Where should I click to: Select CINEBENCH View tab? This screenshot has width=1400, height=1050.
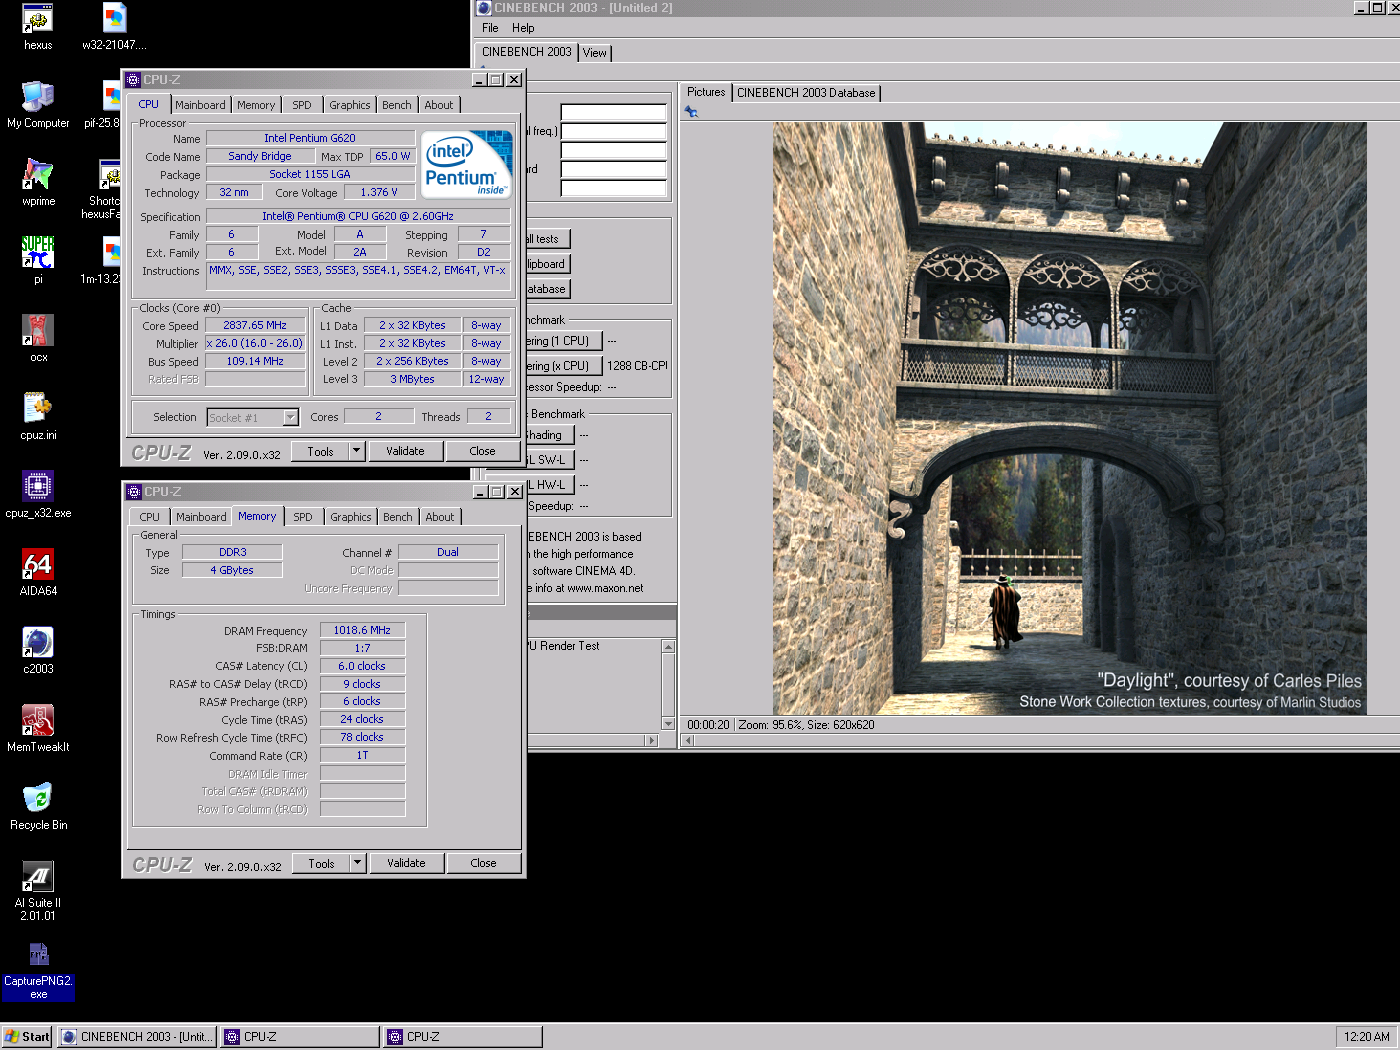[595, 53]
